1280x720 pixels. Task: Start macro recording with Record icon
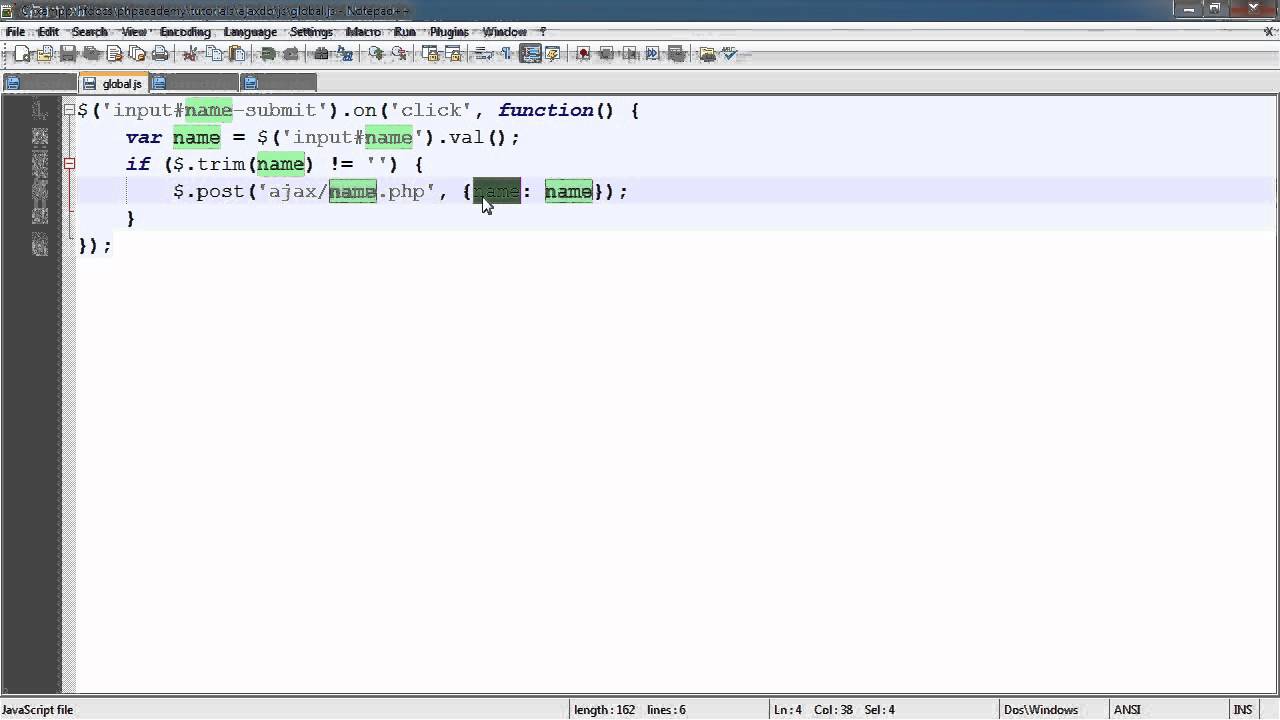click(x=584, y=54)
